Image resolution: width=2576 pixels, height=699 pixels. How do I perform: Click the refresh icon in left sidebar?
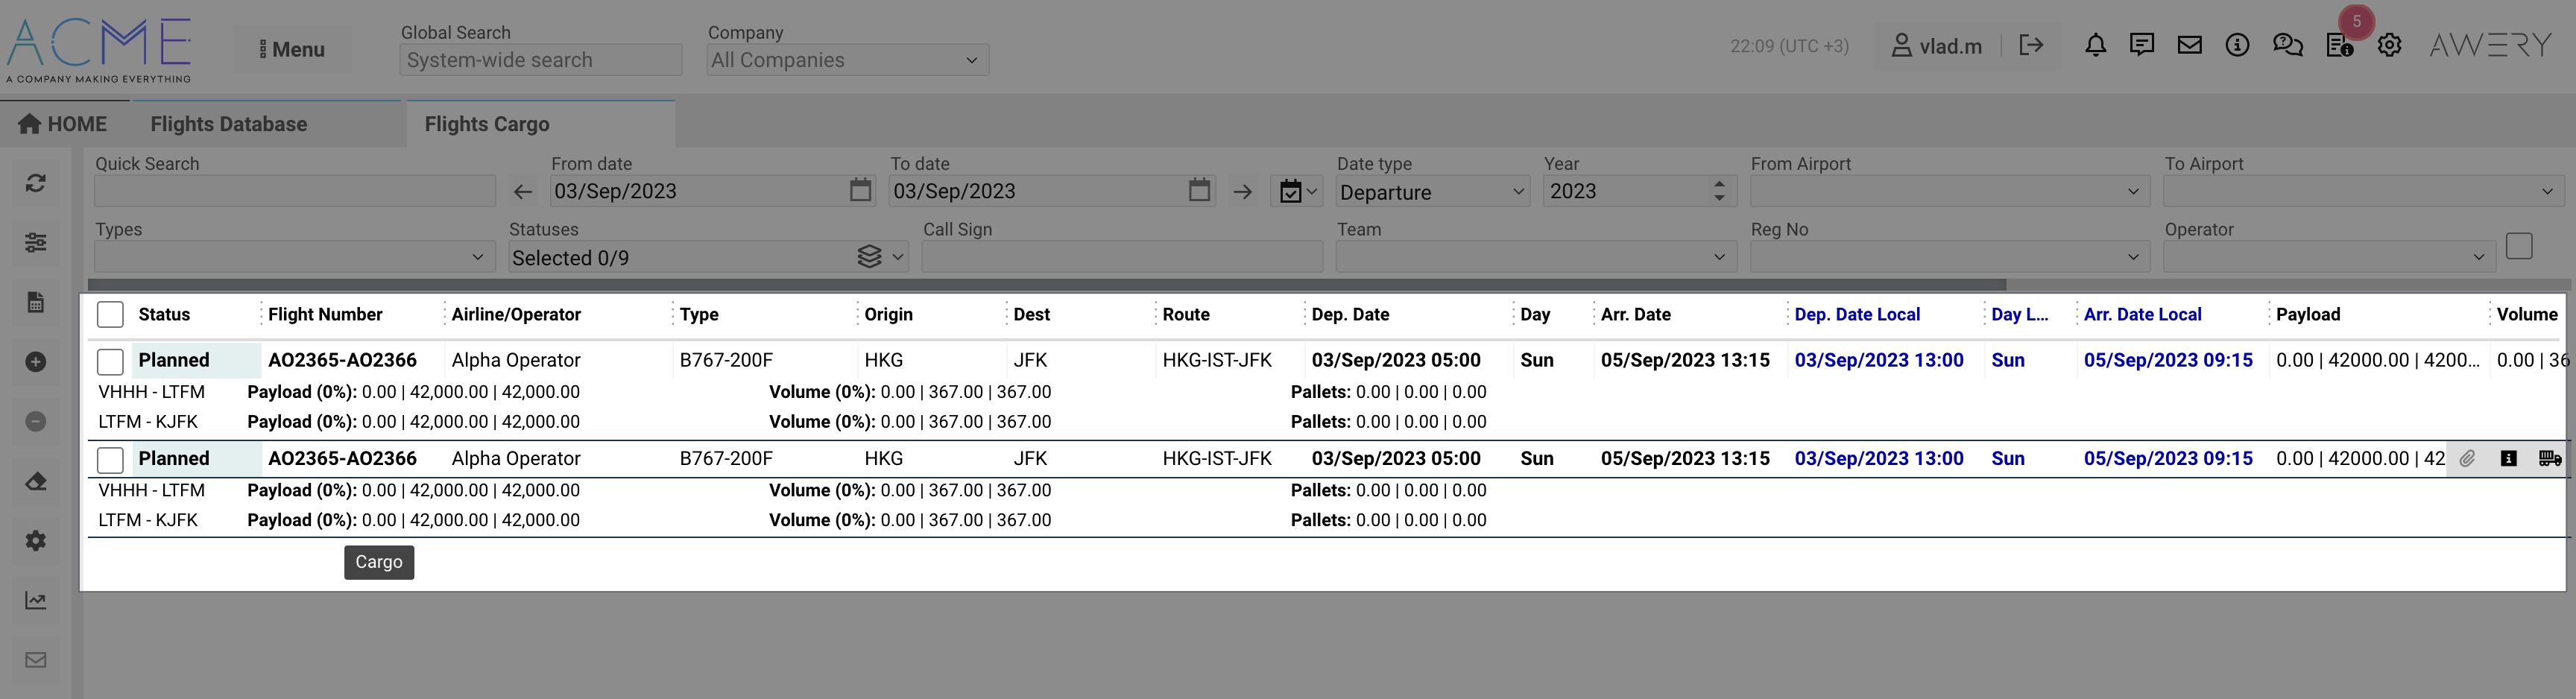point(36,183)
